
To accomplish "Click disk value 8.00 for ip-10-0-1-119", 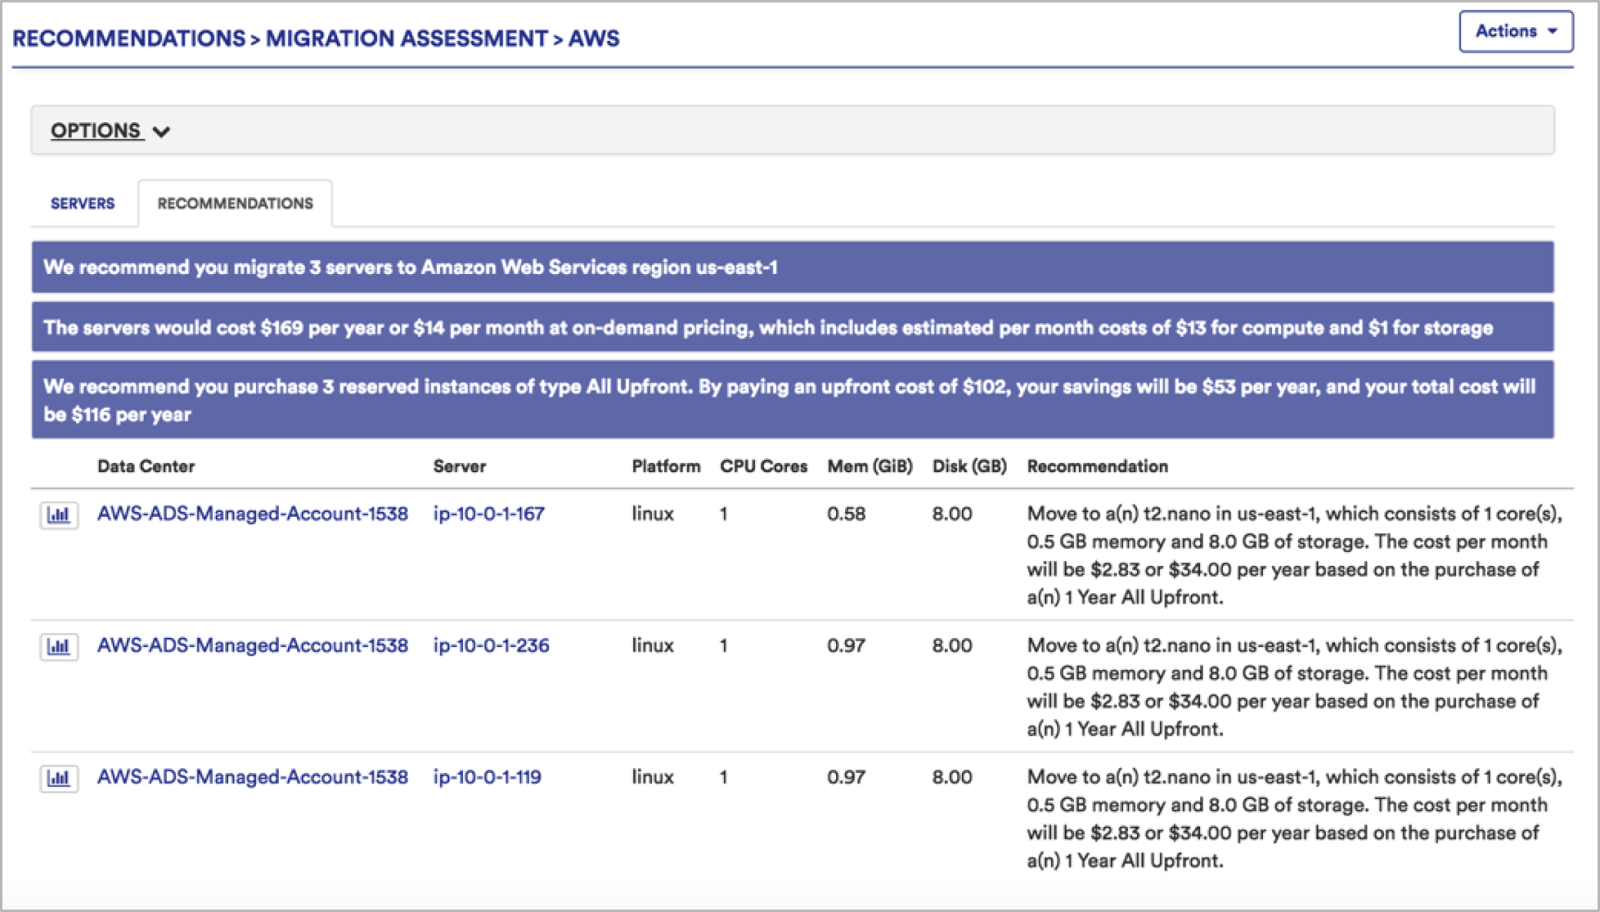I will click(x=952, y=777).
